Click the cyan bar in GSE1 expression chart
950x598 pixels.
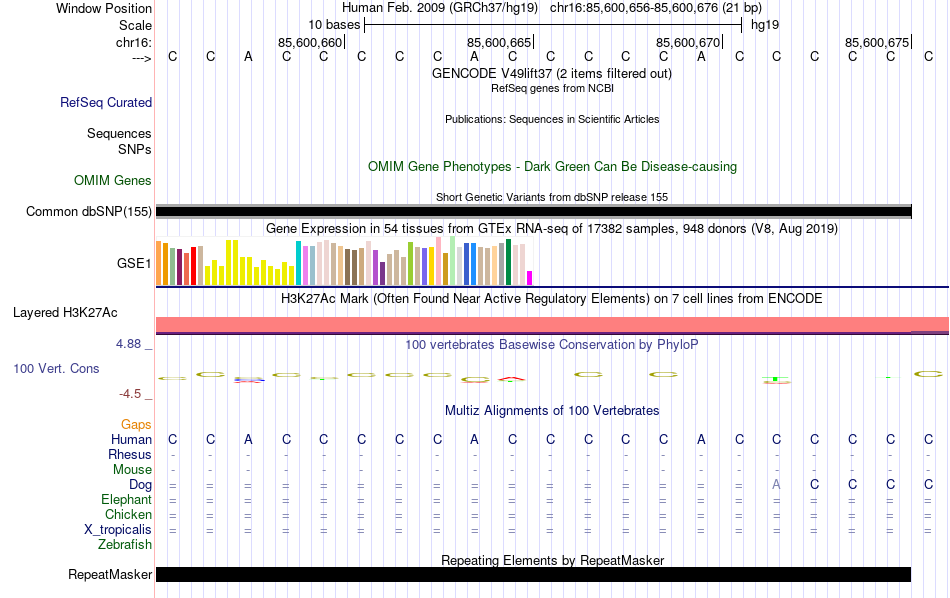(x=299, y=263)
